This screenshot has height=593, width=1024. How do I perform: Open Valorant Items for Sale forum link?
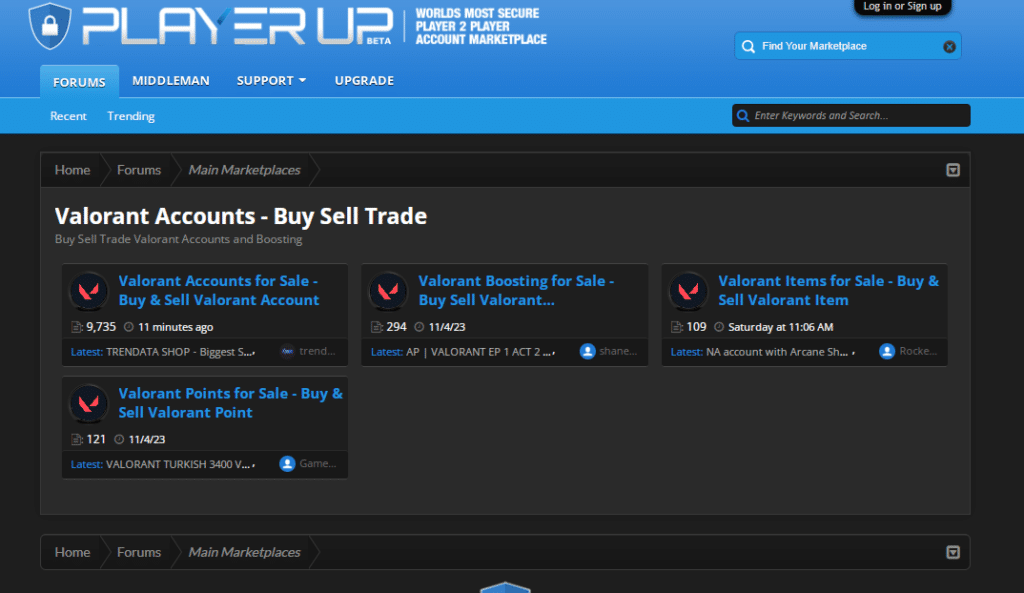click(x=828, y=291)
